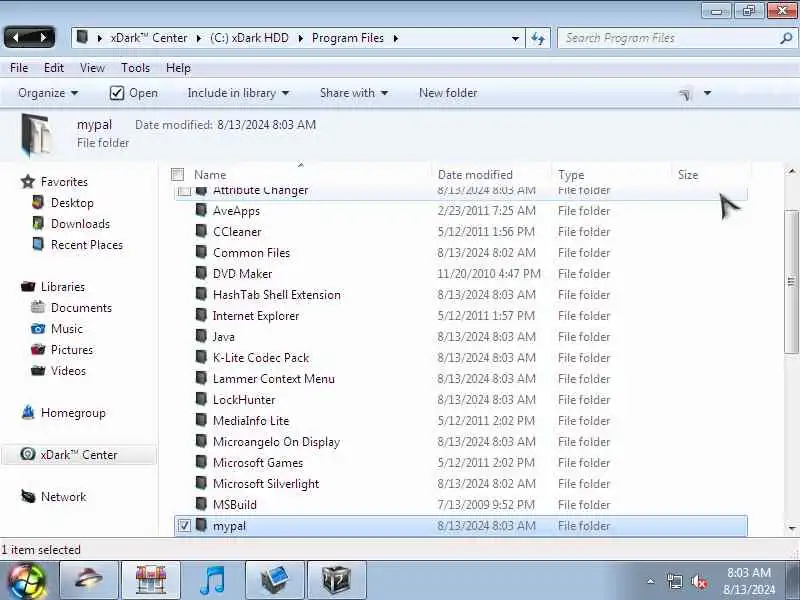Click the folder icon next to MSBuild
Screen dimensions: 800x600
(202, 504)
